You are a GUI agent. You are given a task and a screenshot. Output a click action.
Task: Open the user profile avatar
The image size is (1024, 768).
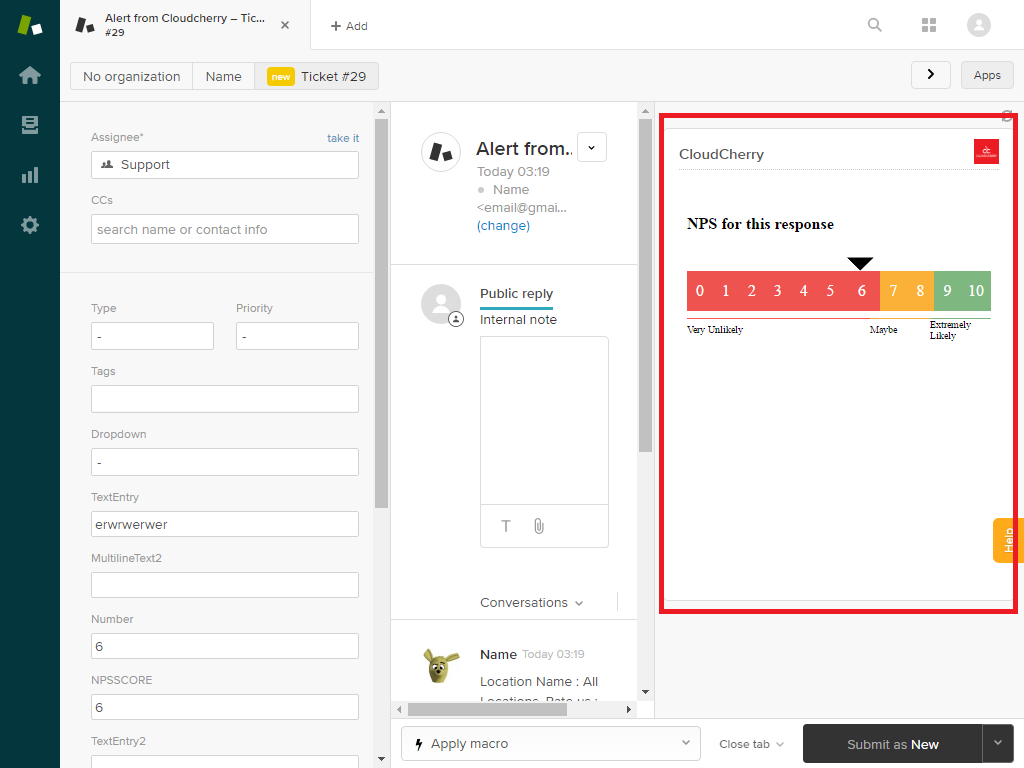(x=979, y=25)
